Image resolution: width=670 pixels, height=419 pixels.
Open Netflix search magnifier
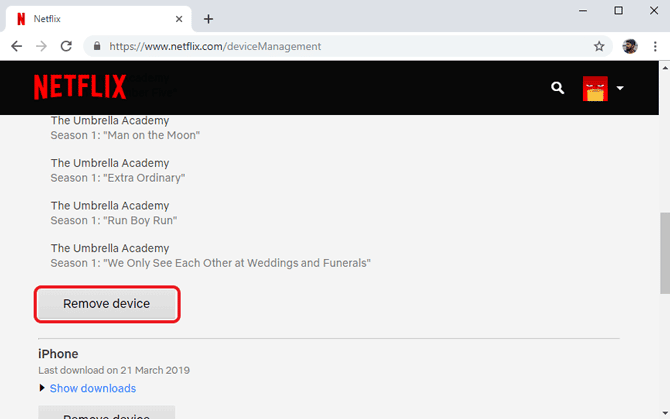tap(557, 88)
